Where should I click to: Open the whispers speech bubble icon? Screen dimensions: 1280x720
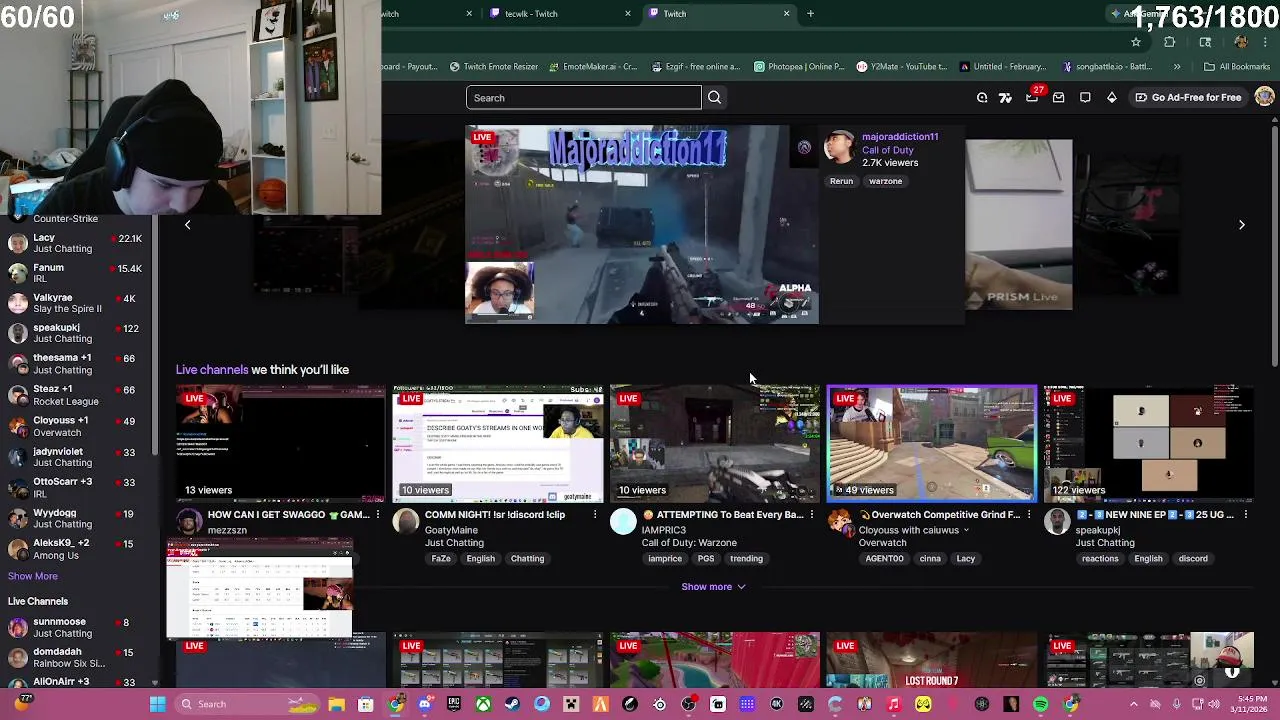tap(1085, 98)
